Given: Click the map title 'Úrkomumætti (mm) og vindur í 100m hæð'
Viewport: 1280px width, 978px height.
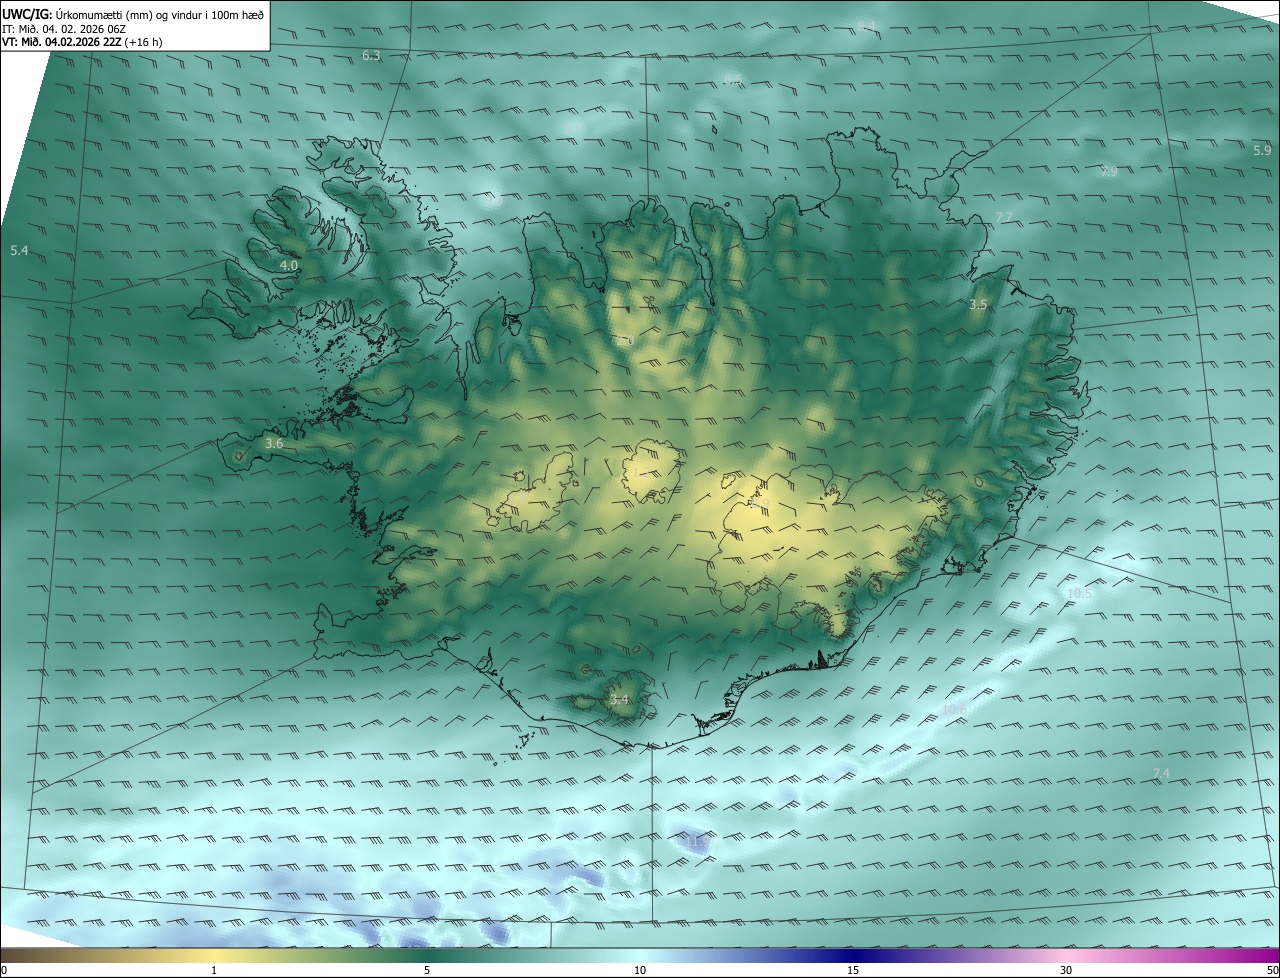Looking at the screenshot, I should point(160,14).
